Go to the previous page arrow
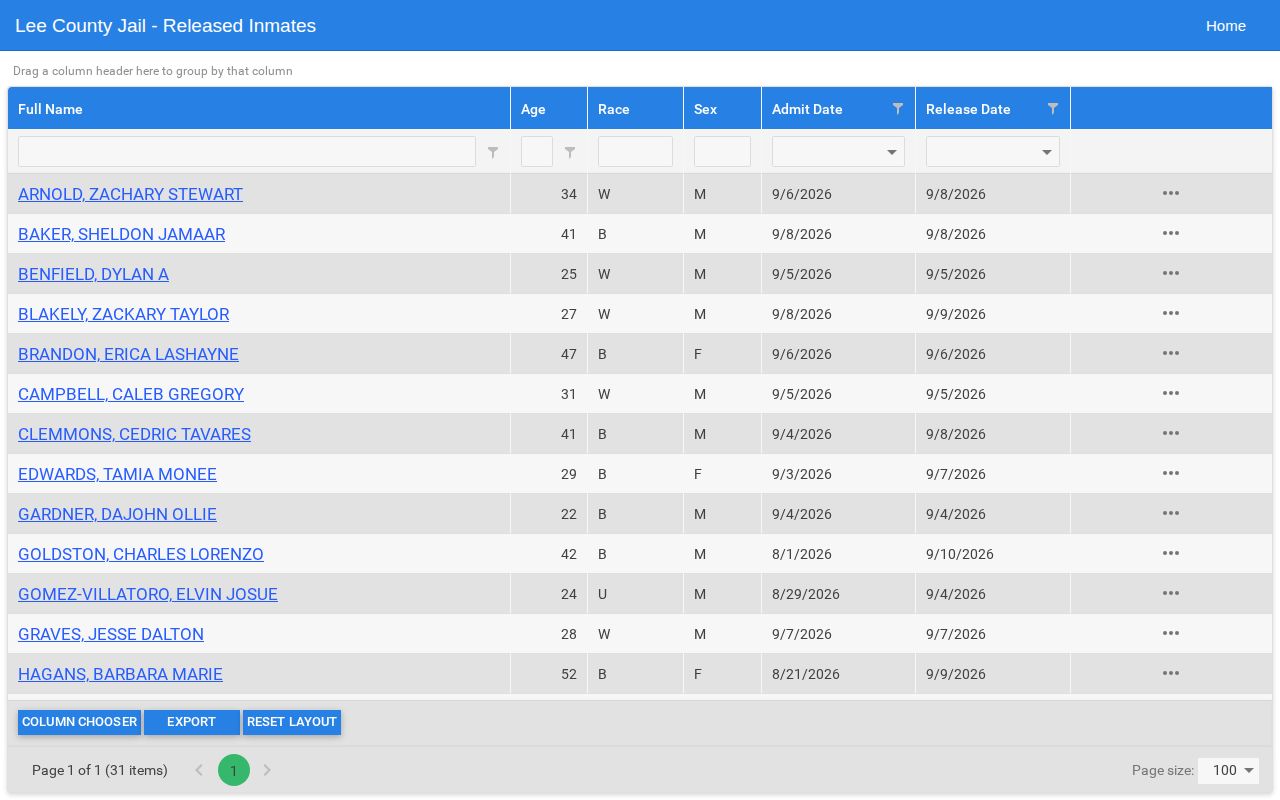Image resolution: width=1280 pixels, height=800 pixels. (199, 770)
